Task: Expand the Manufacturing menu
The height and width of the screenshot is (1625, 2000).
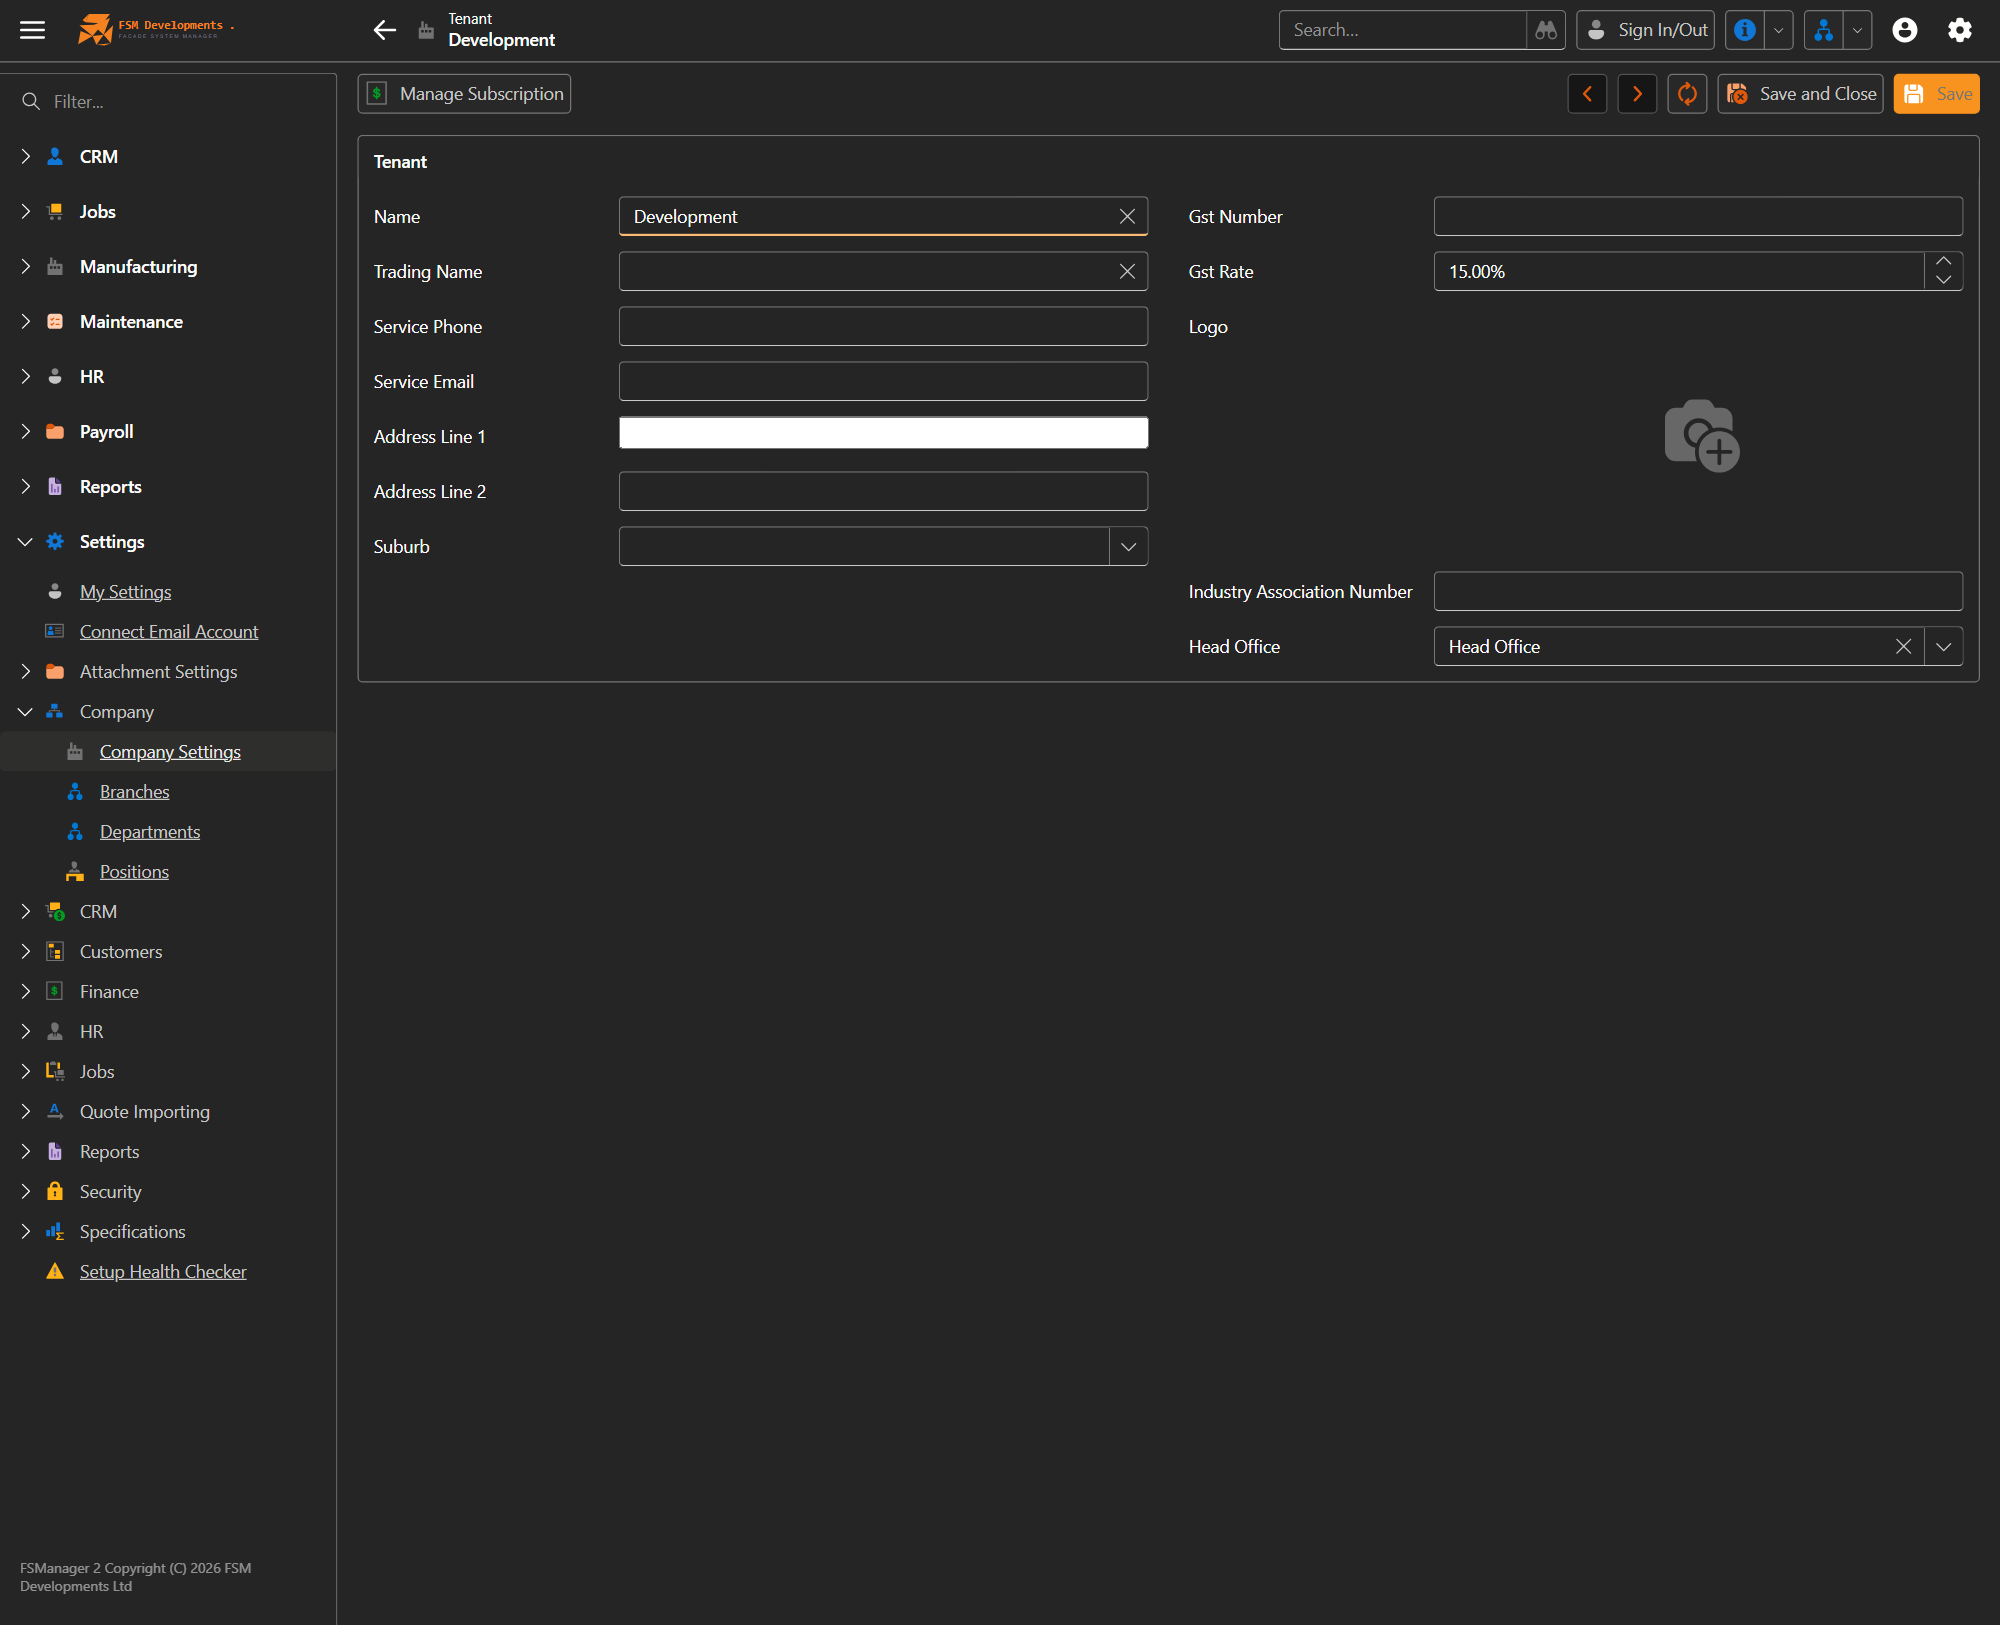Action: click(x=26, y=266)
